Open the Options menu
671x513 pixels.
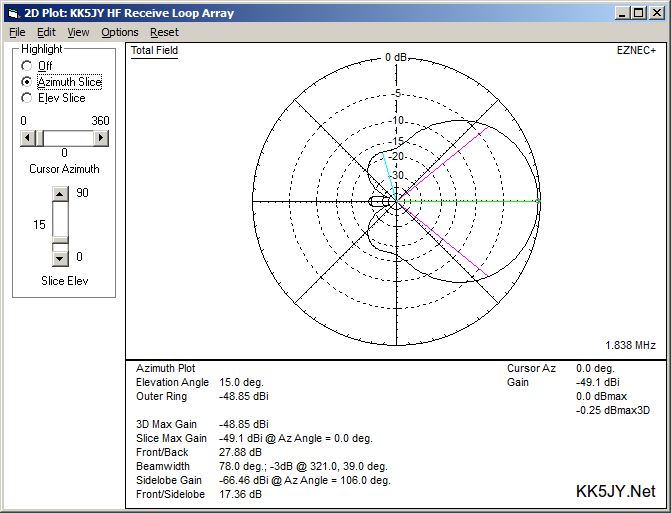pos(120,33)
